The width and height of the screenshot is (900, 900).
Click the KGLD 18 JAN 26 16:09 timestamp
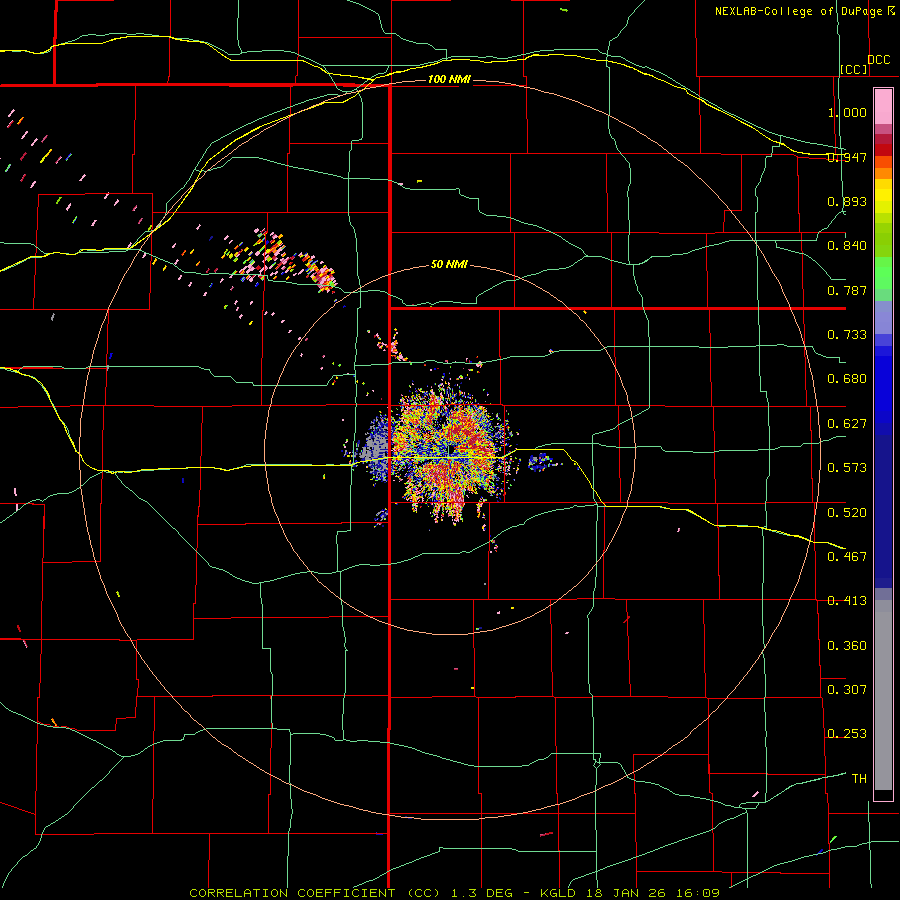point(630,893)
